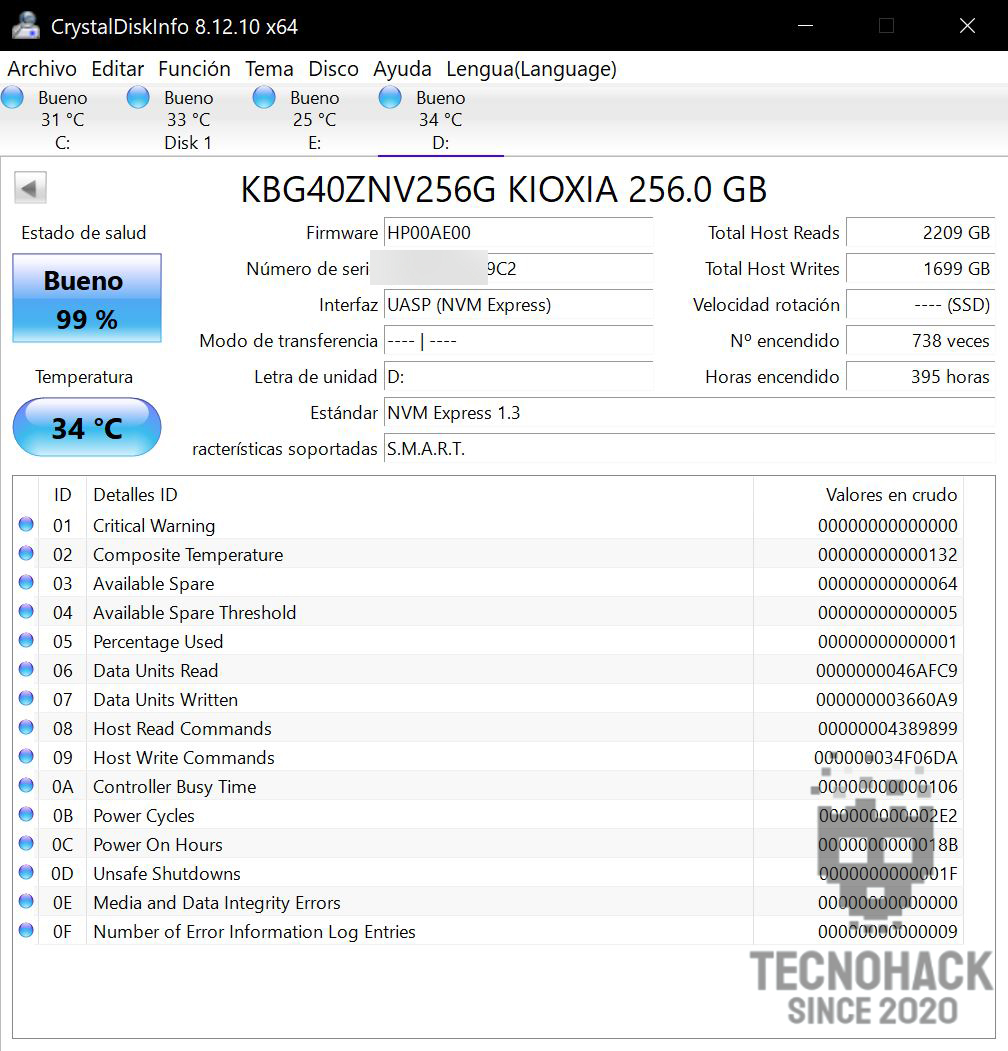Click the status dot for Power On Hours
This screenshot has width=1008, height=1051.
[26, 843]
